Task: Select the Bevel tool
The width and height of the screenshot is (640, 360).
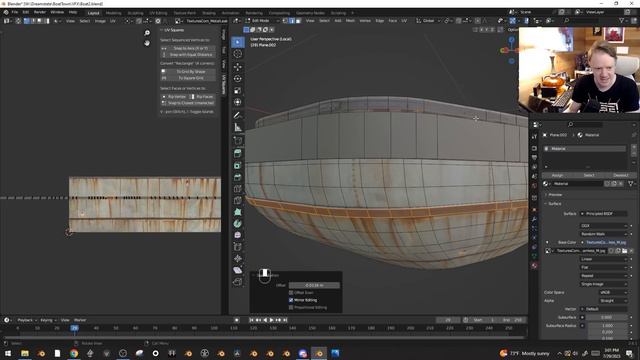Action: (238, 177)
